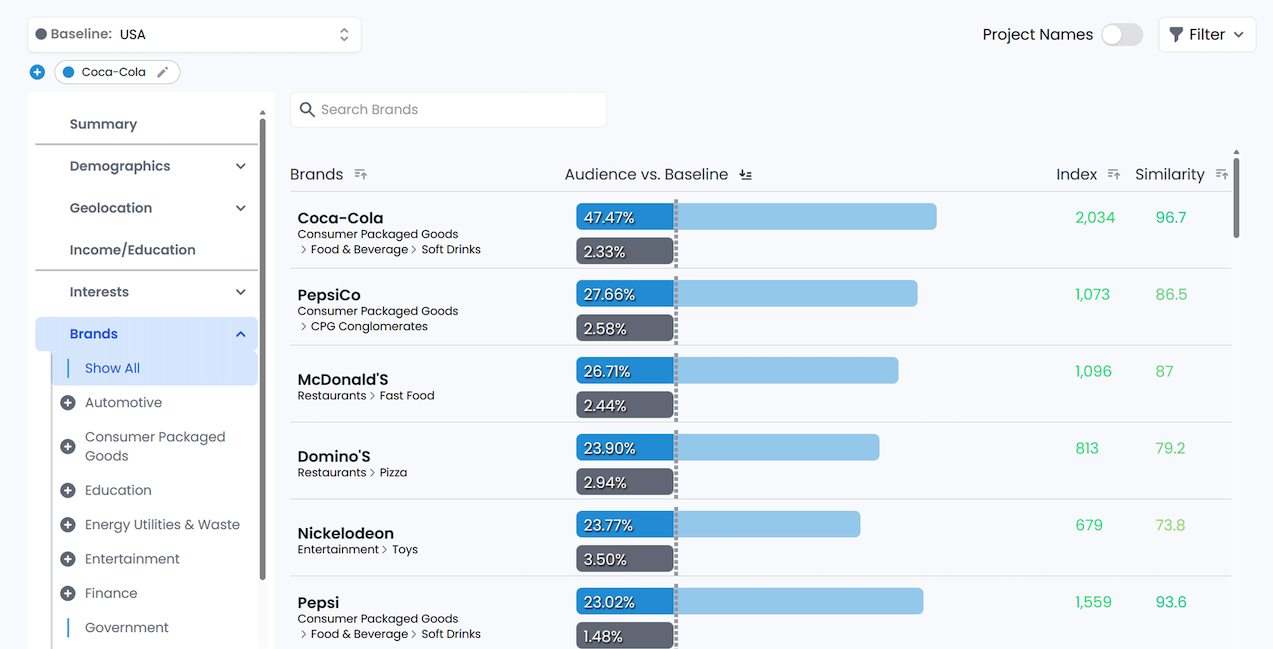Click the McDonald'S 26.71% audience bar
This screenshot has width=1273, height=649.
pyautogui.click(x=737, y=371)
